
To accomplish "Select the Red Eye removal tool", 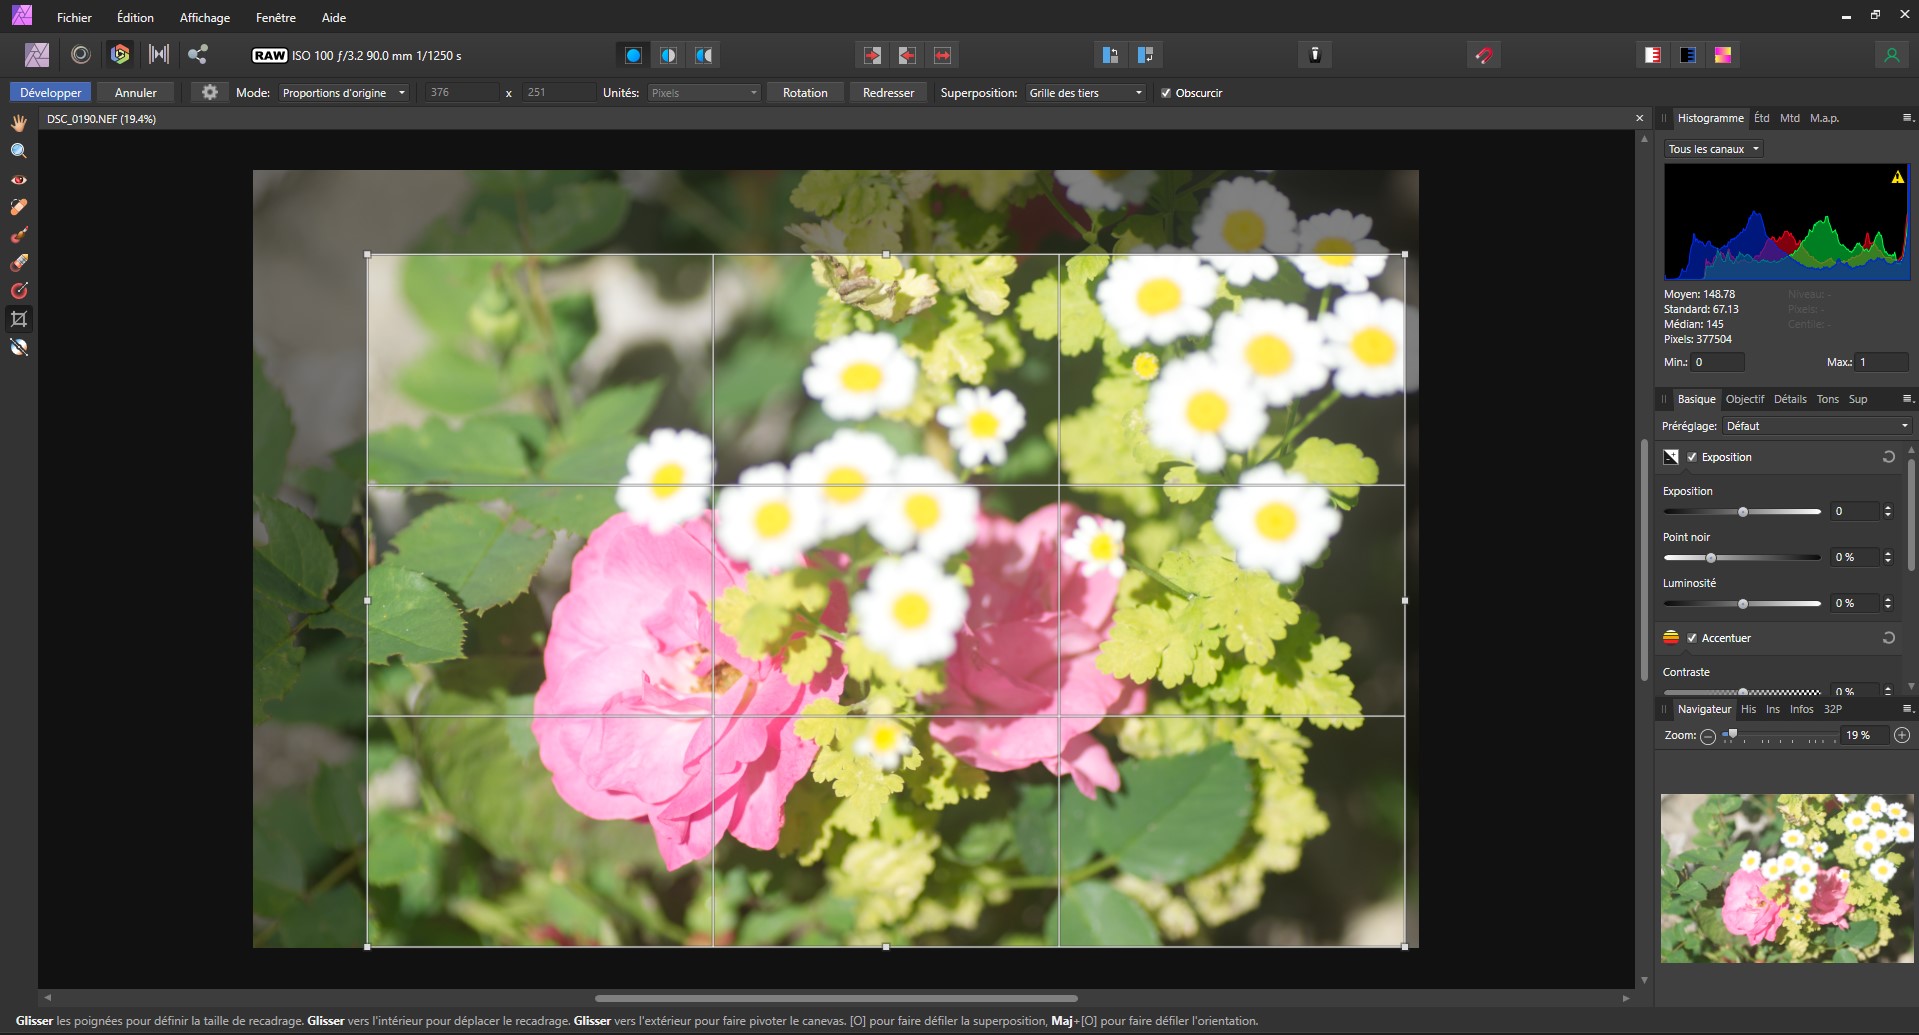I will [x=19, y=180].
